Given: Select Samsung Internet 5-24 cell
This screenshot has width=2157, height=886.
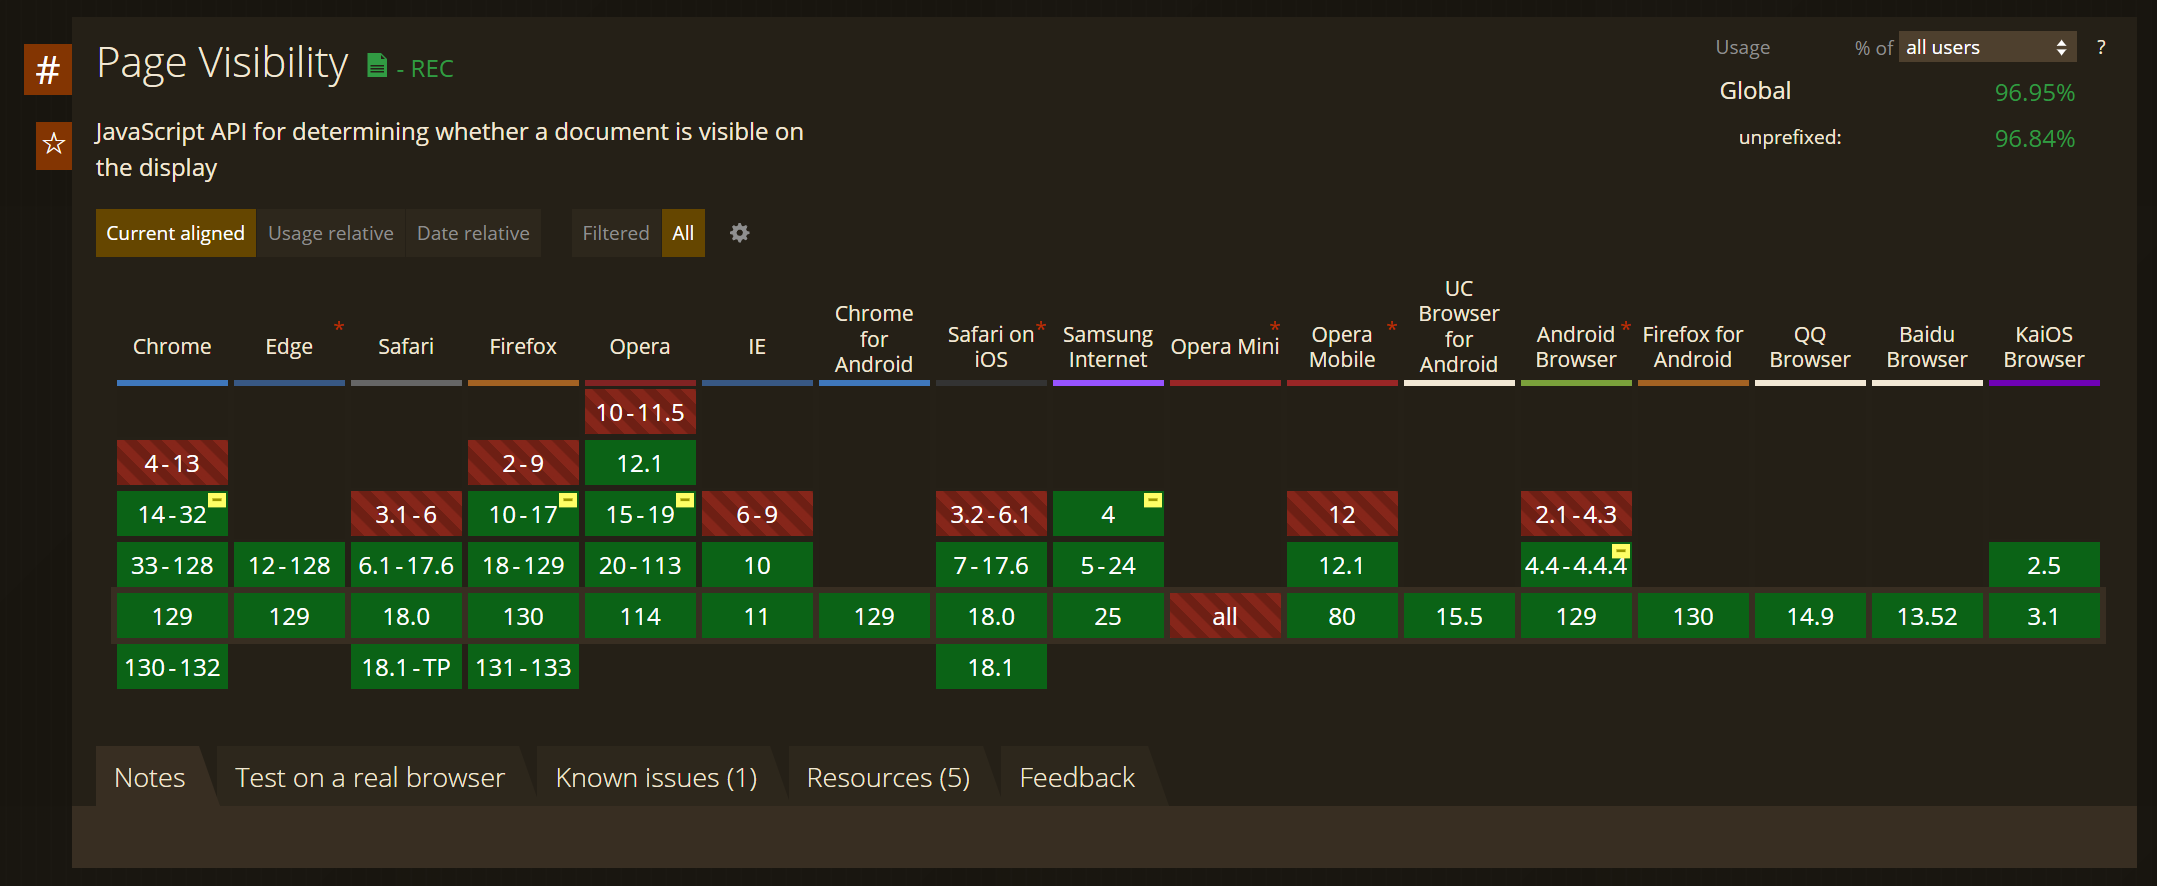Looking at the screenshot, I should (1108, 565).
